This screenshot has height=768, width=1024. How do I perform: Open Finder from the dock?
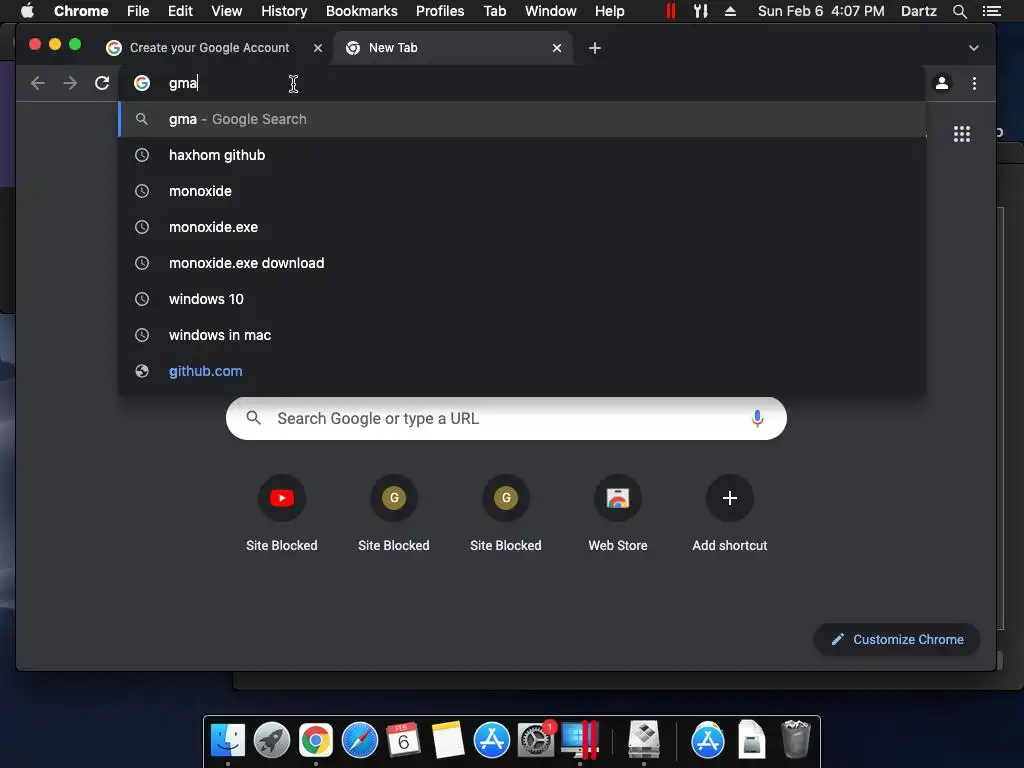point(227,741)
